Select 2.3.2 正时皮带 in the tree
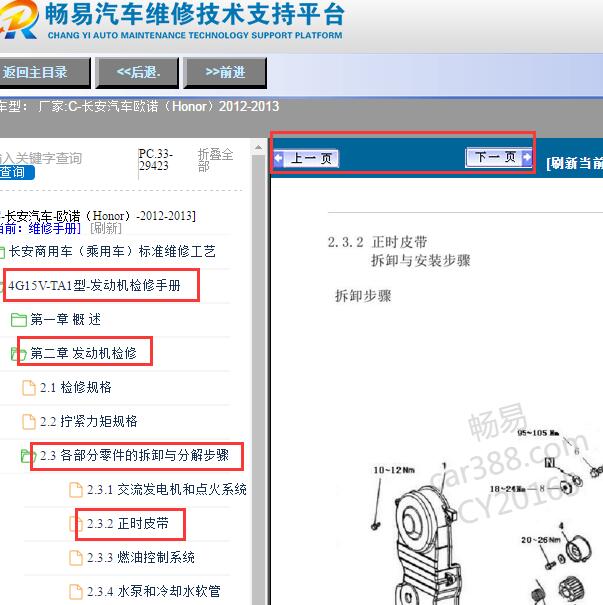This screenshot has height=605, width=603. [x=128, y=524]
